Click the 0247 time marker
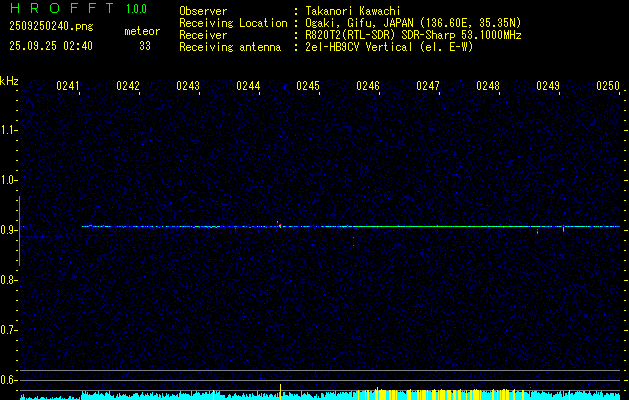This screenshot has width=629, height=400. pyautogui.click(x=428, y=86)
